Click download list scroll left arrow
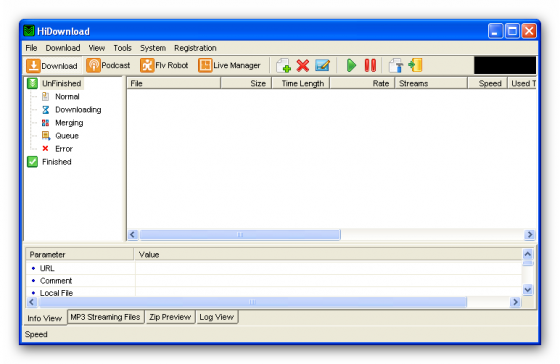The height and width of the screenshot is (364, 560). pos(133,235)
